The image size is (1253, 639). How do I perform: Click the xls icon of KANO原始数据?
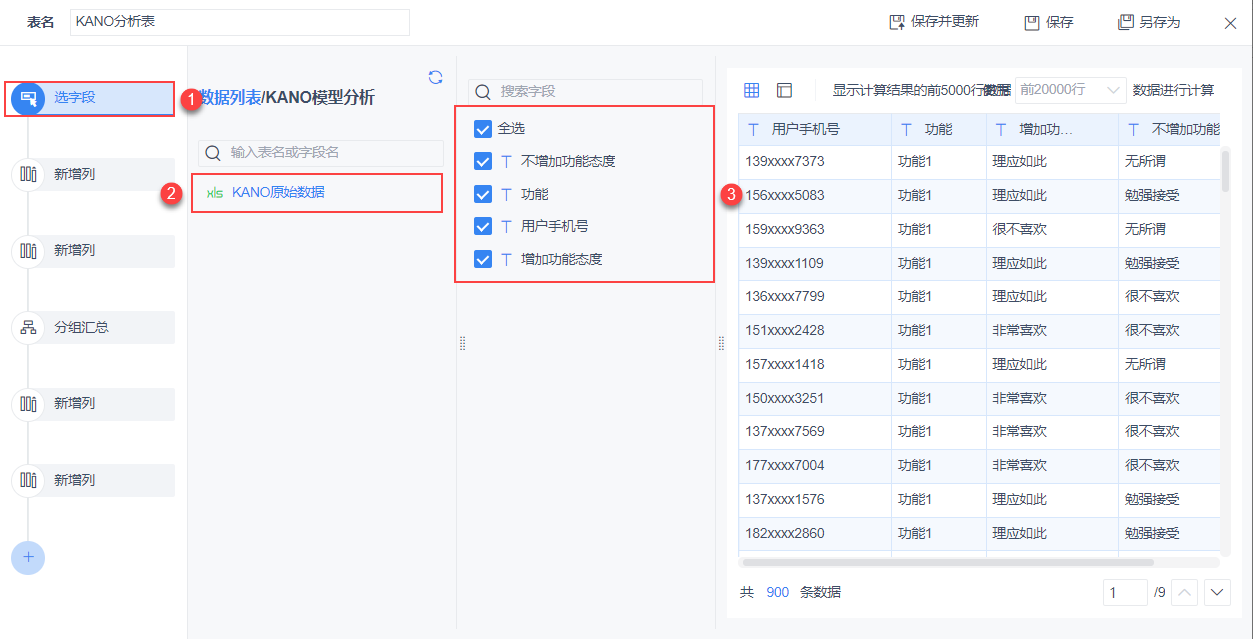tap(215, 193)
